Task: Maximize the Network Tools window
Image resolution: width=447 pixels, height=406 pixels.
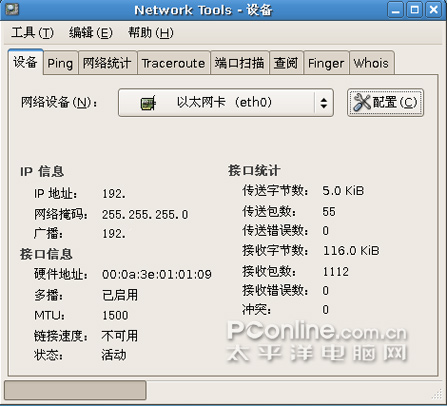Action: [x=414, y=10]
